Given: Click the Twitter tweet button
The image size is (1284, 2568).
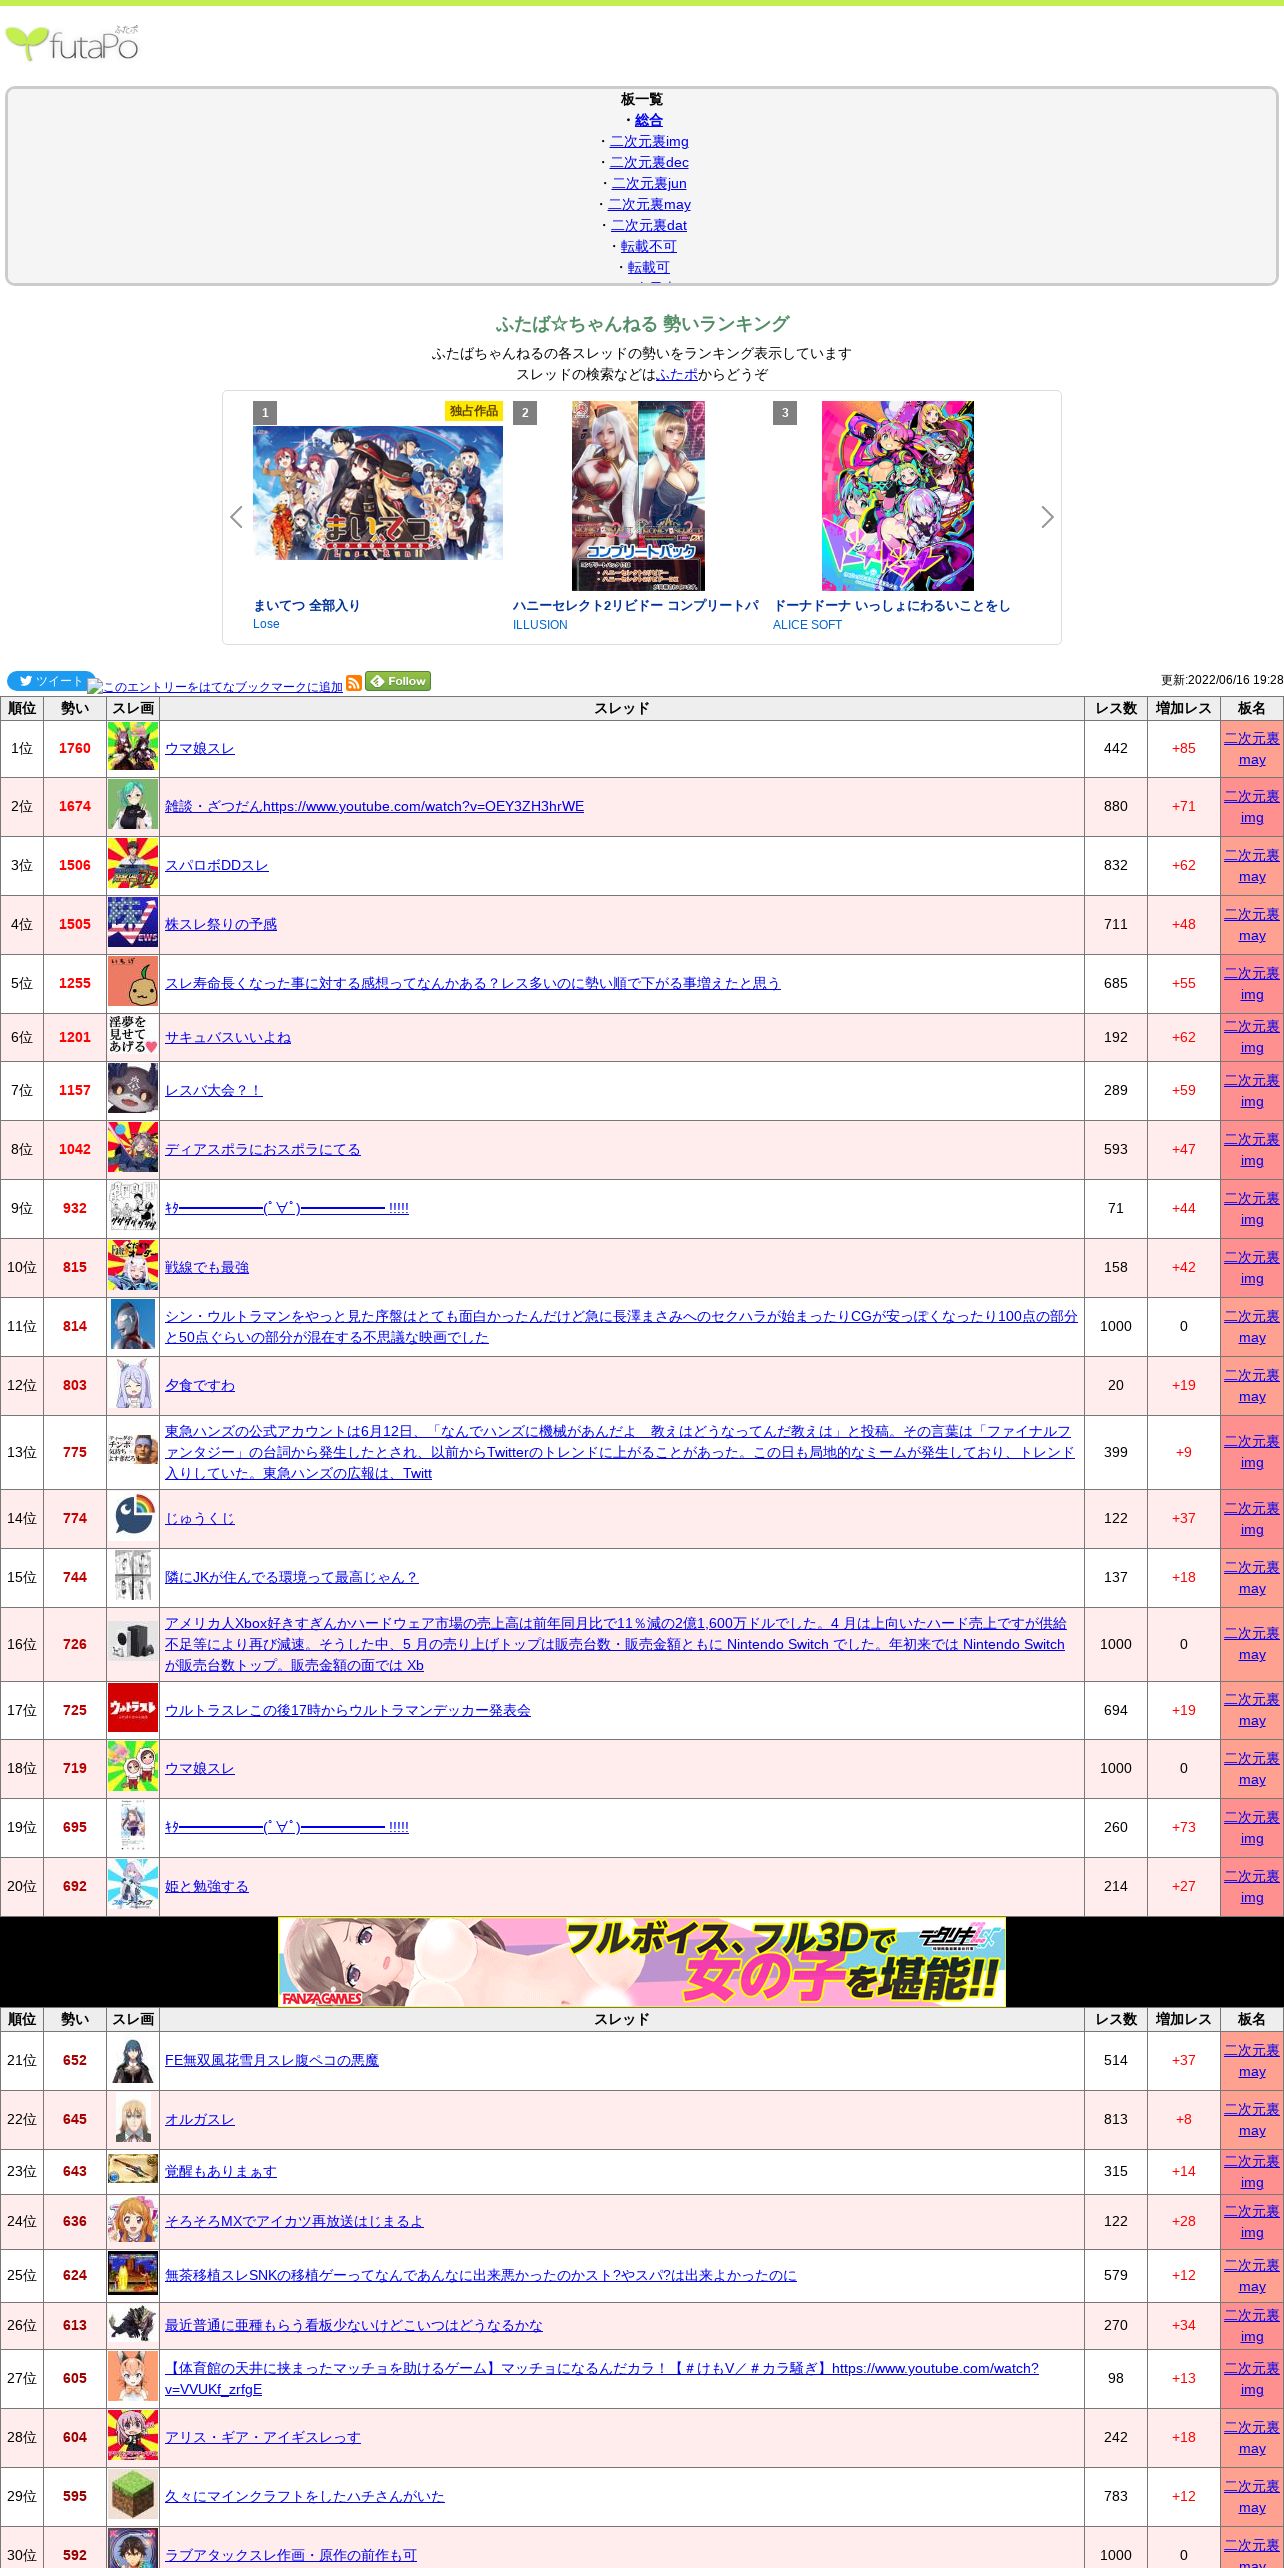Looking at the screenshot, I should coord(51,681).
